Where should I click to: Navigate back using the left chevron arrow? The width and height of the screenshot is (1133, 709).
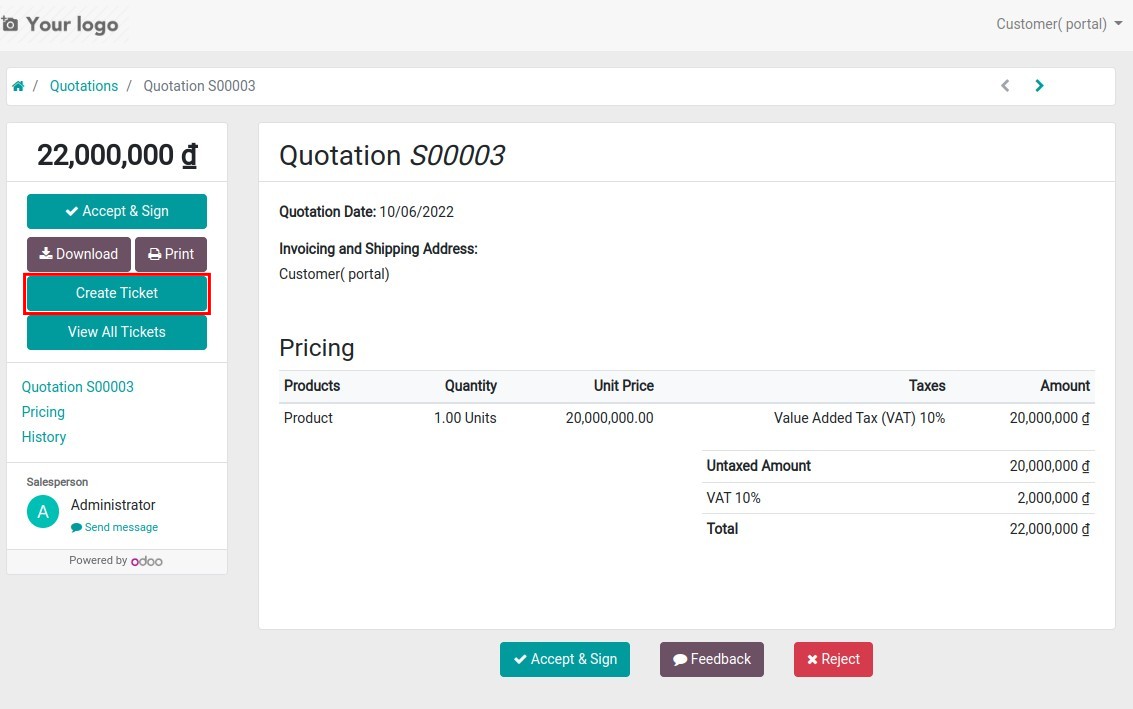1005,85
